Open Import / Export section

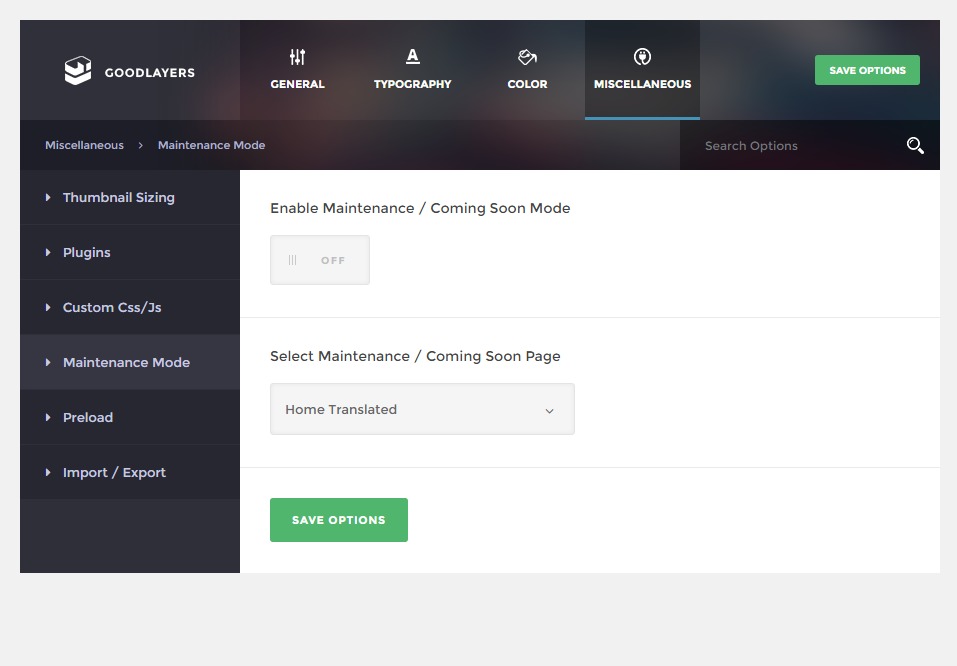[x=130, y=472]
